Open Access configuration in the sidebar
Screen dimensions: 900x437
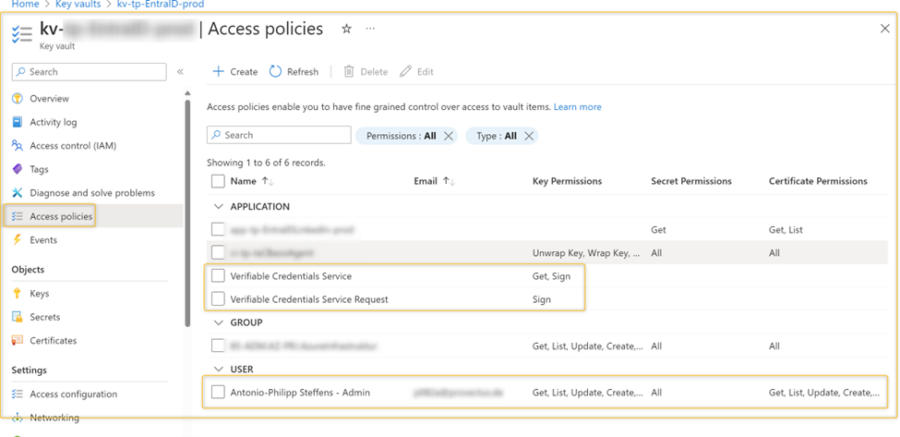[x=73, y=394]
